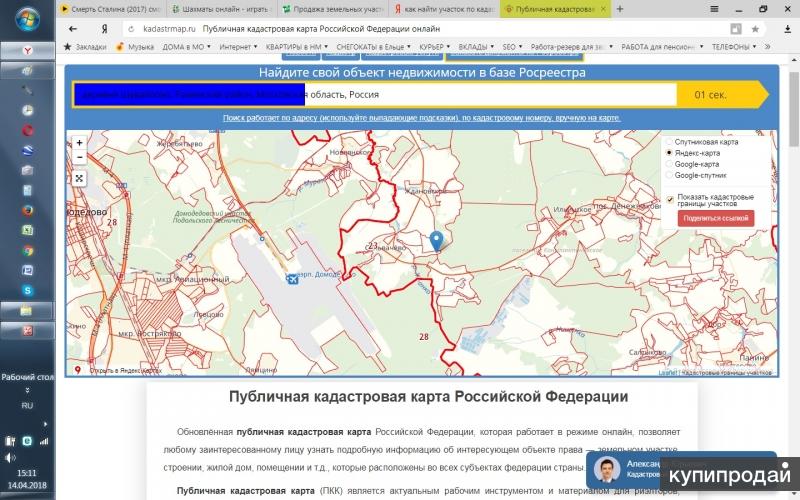Expand the ТЕЛЕФОНЫ bookmark folder
The width and height of the screenshot is (800, 500).
[734, 46]
